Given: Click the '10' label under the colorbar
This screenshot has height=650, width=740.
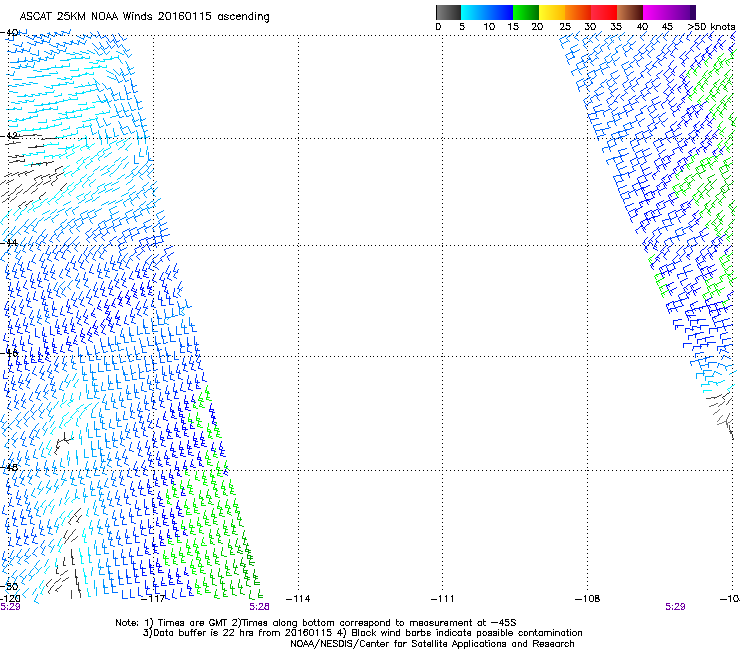Looking at the screenshot, I should [489, 27].
